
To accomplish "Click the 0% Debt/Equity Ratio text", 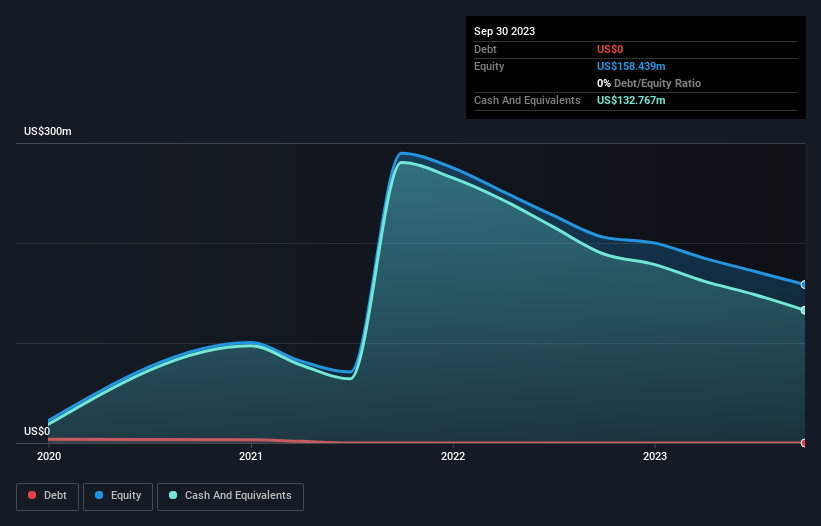I will [x=649, y=83].
